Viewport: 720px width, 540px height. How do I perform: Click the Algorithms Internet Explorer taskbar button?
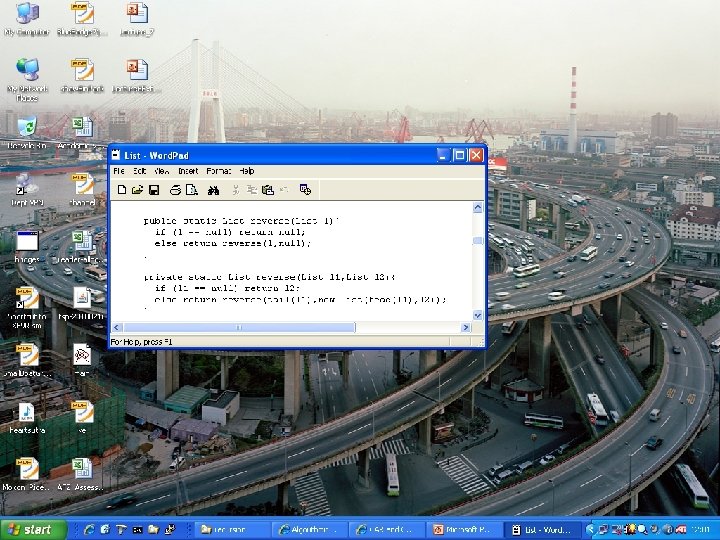pos(309,529)
